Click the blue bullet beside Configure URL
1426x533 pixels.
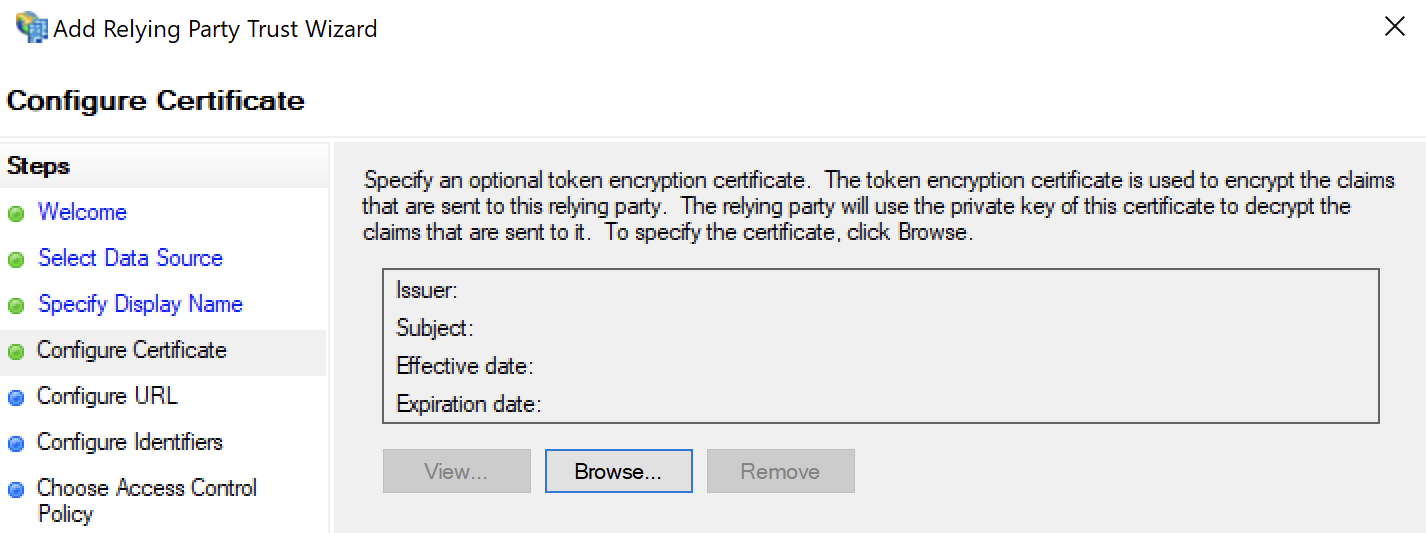coord(16,398)
